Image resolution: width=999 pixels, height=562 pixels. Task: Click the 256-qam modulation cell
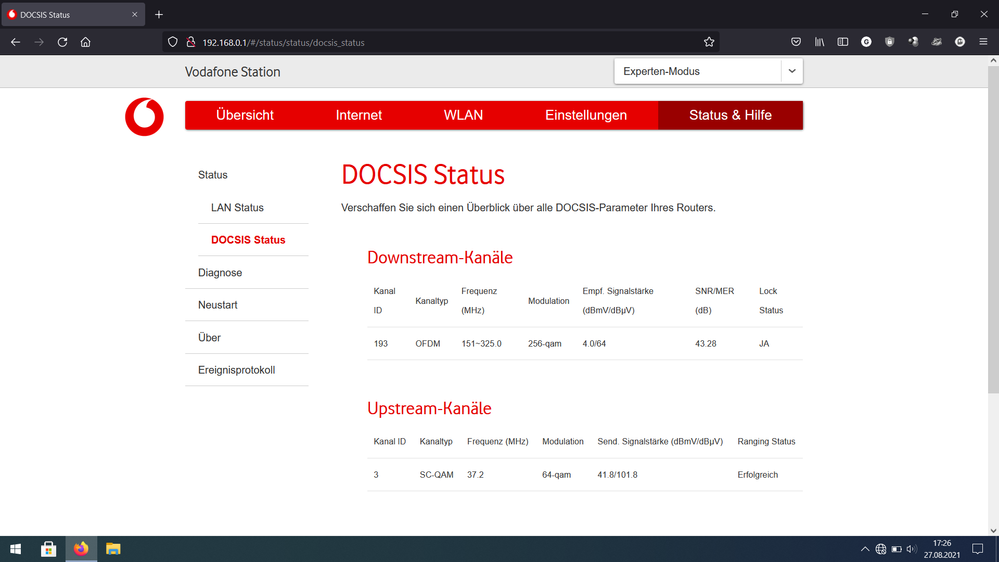pos(545,343)
